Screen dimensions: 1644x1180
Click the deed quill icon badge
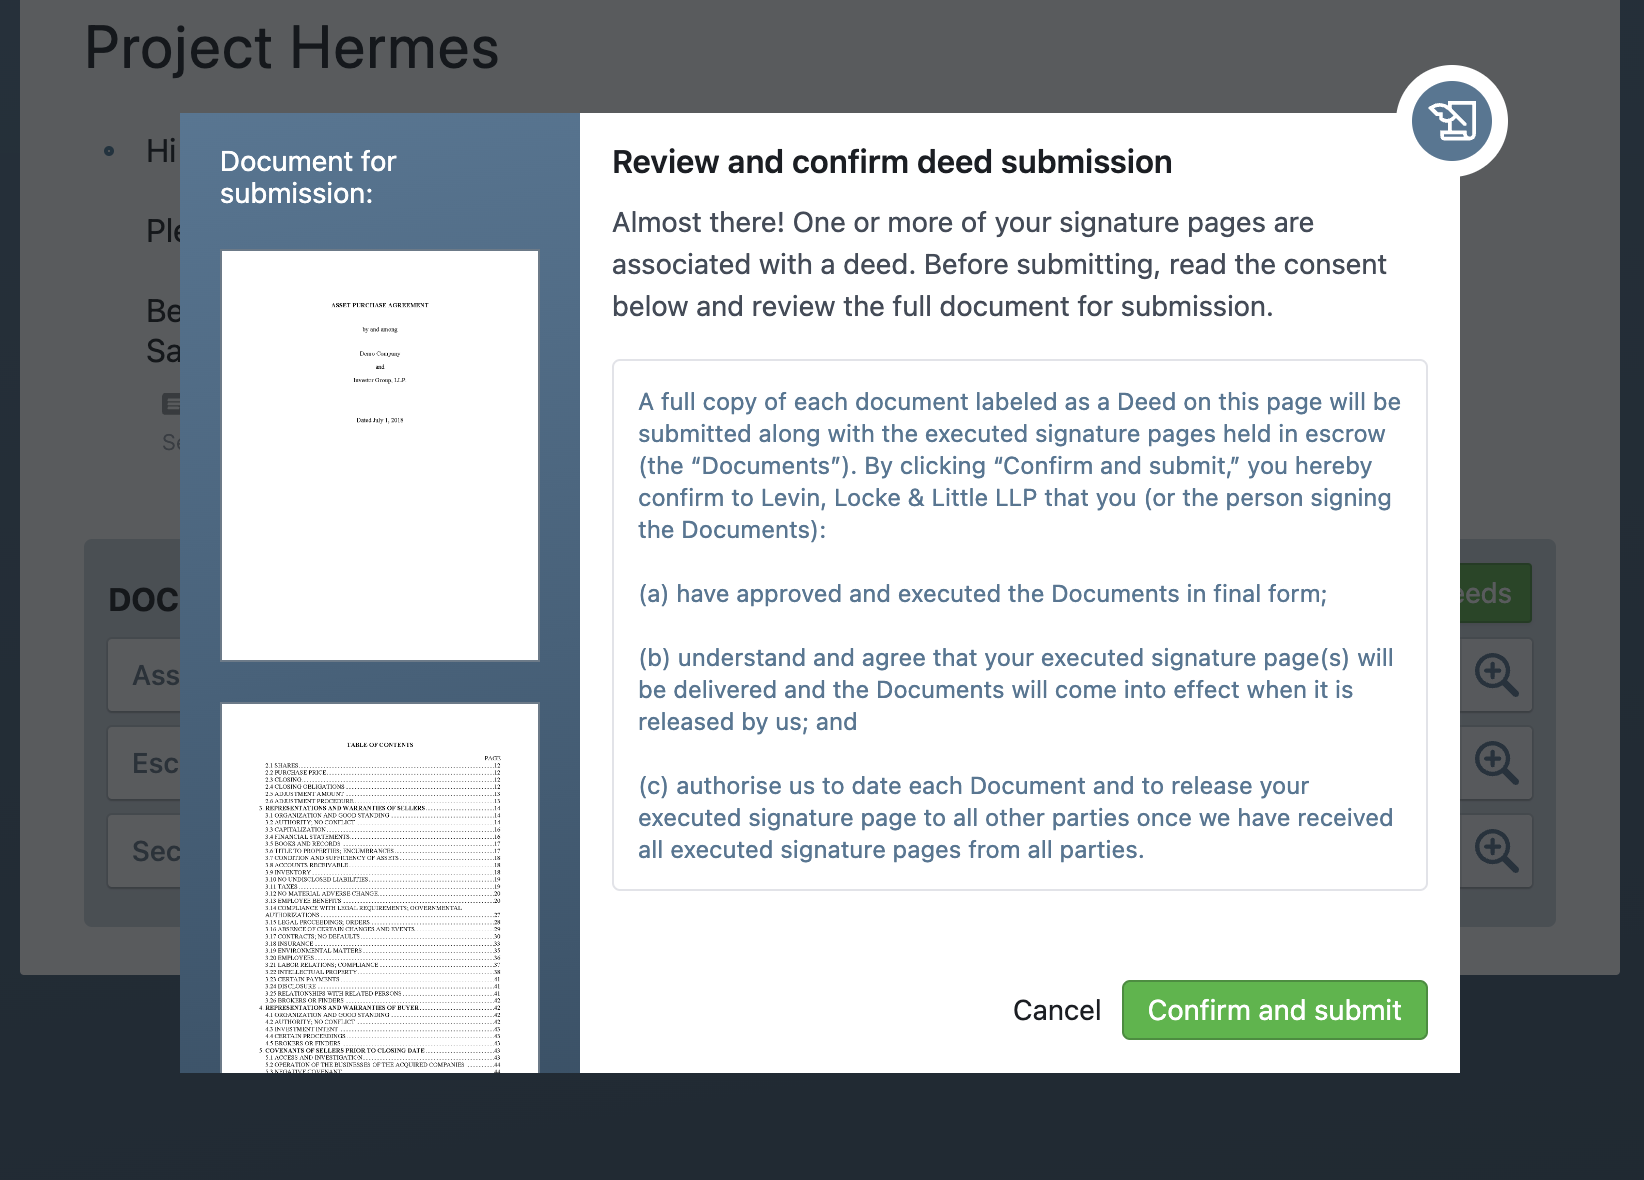tap(1452, 121)
